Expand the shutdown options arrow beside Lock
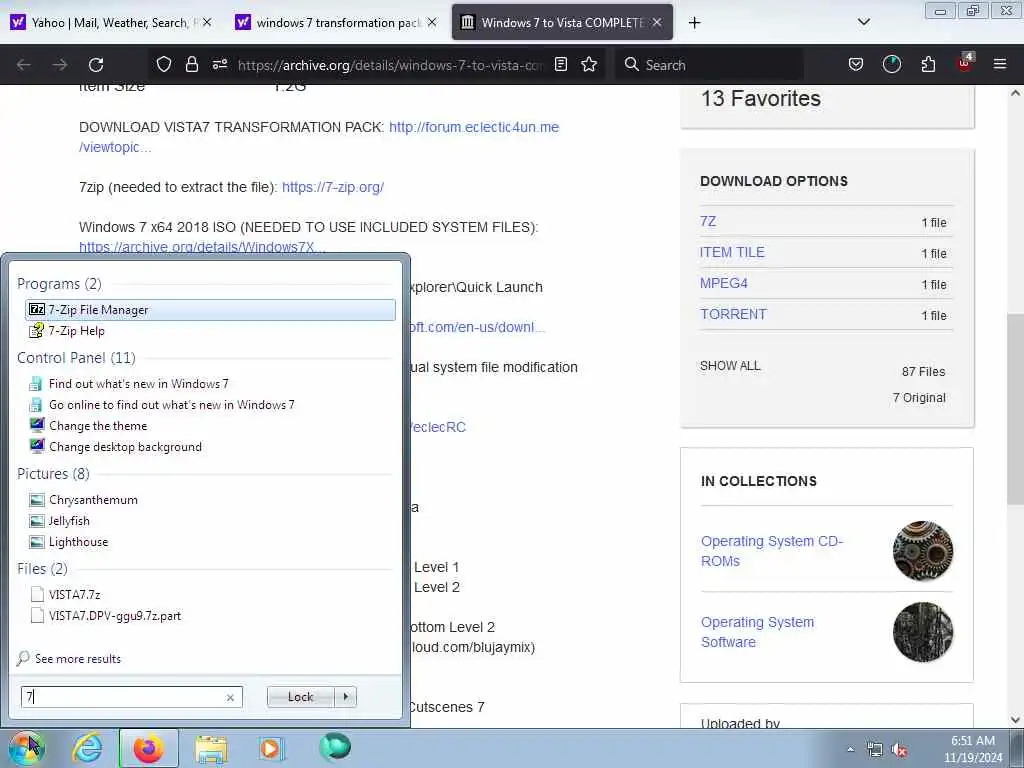1024x768 pixels. tap(345, 697)
